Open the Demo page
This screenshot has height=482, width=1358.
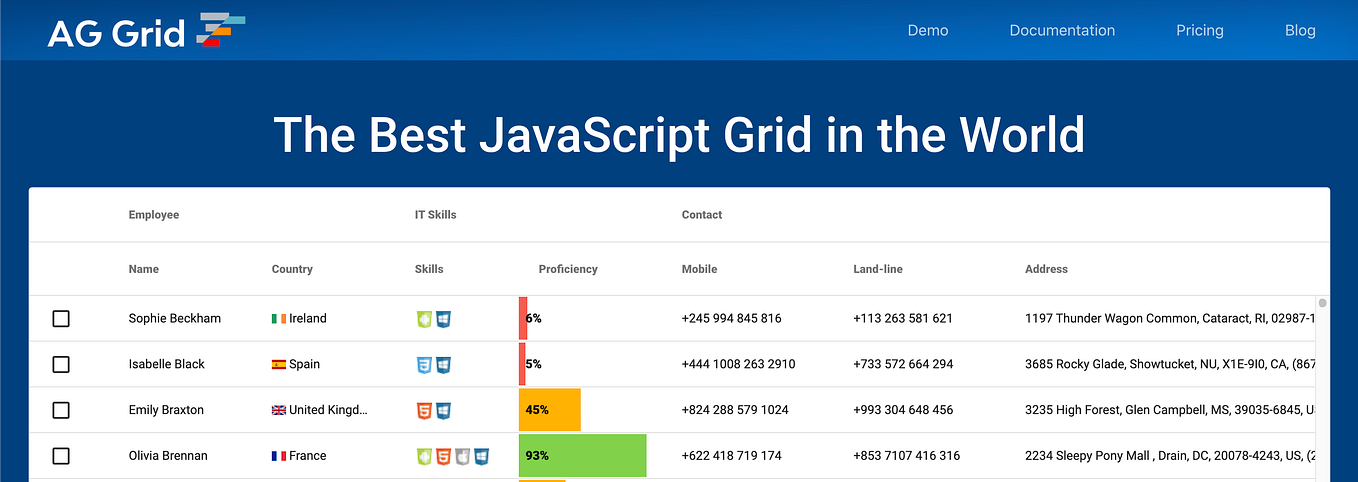click(x=928, y=30)
